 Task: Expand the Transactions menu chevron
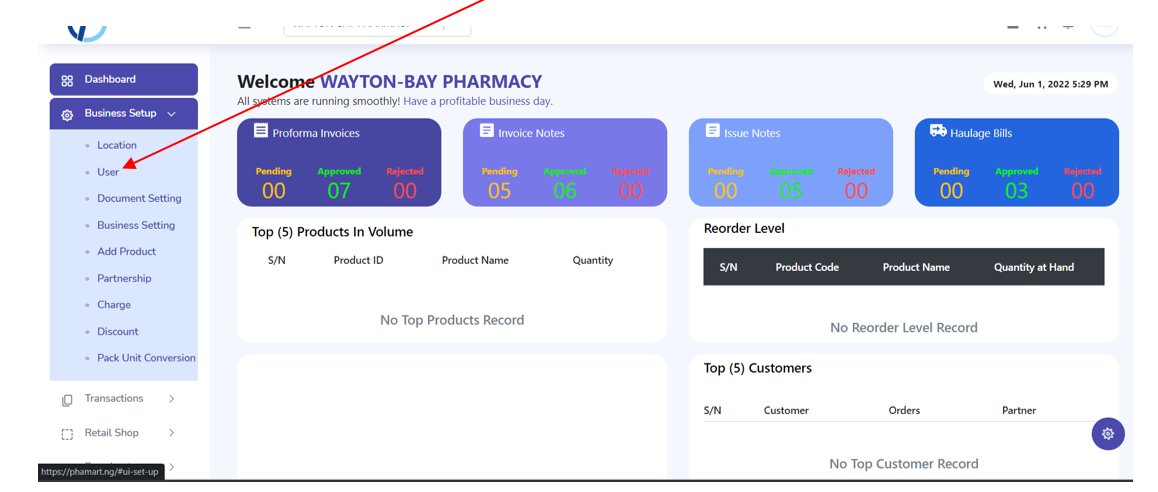(x=171, y=399)
